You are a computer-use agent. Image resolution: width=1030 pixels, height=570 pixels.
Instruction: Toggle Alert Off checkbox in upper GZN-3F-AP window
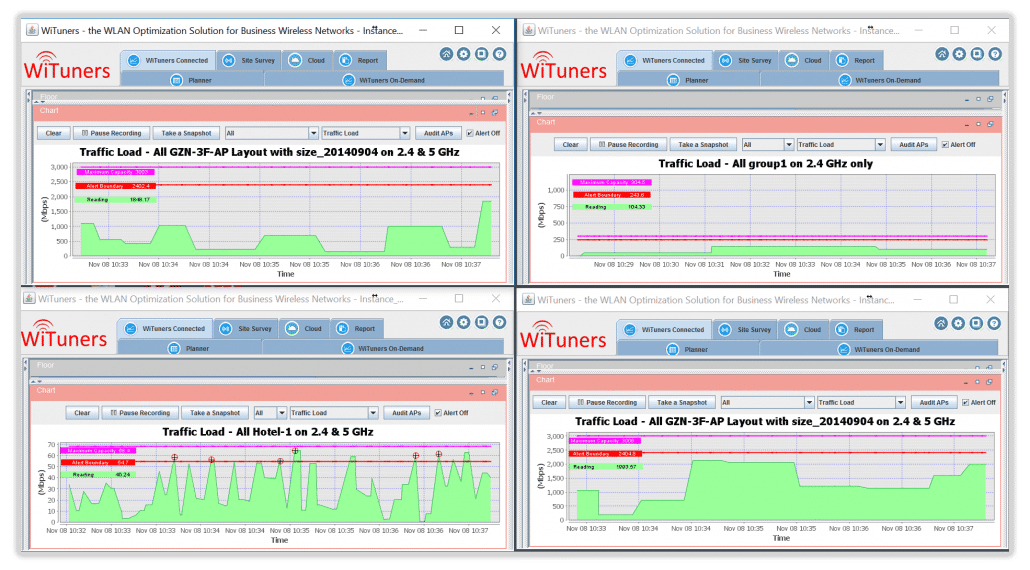click(x=470, y=133)
